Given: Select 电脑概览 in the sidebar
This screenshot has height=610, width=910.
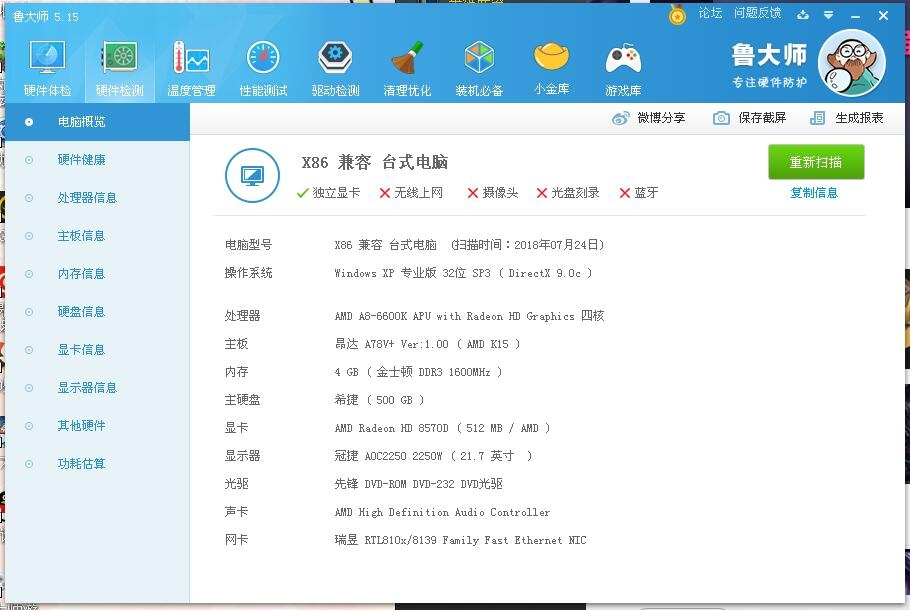Looking at the screenshot, I should coord(98,122).
